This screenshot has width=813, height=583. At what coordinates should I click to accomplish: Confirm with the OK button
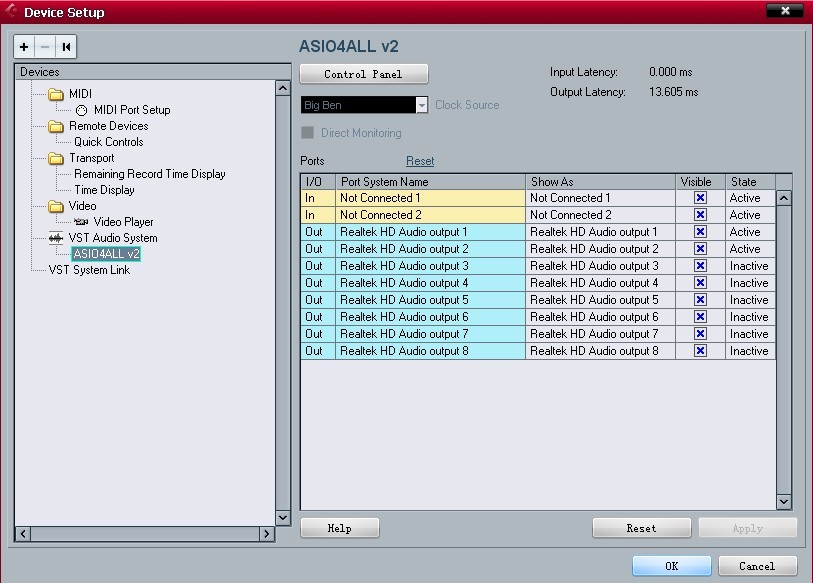[x=671, y=566]
